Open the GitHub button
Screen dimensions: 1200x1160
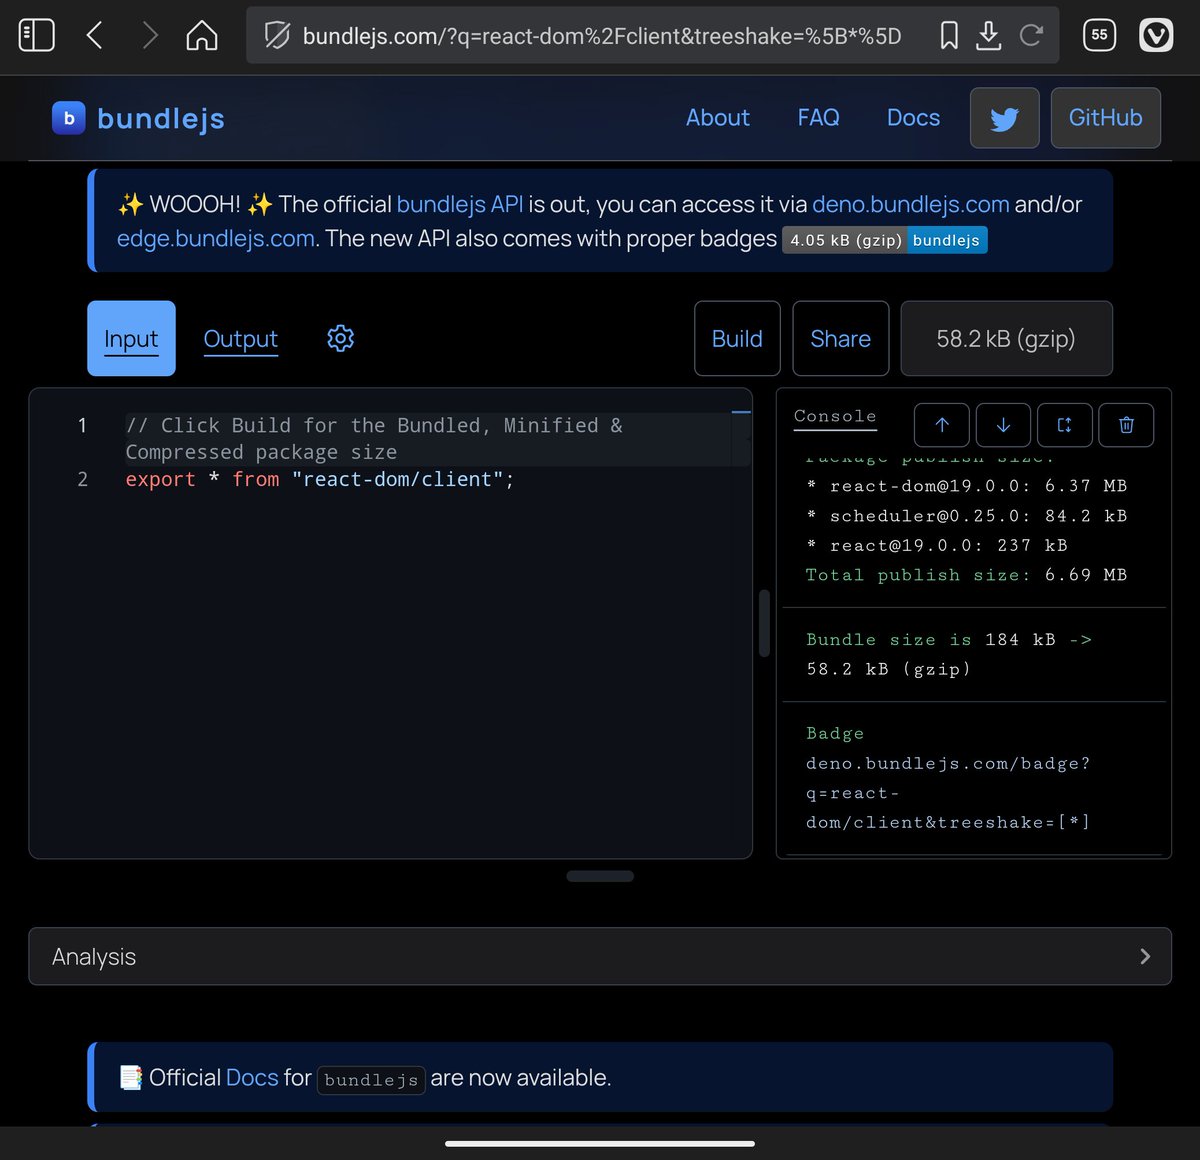click(1105, 118)
